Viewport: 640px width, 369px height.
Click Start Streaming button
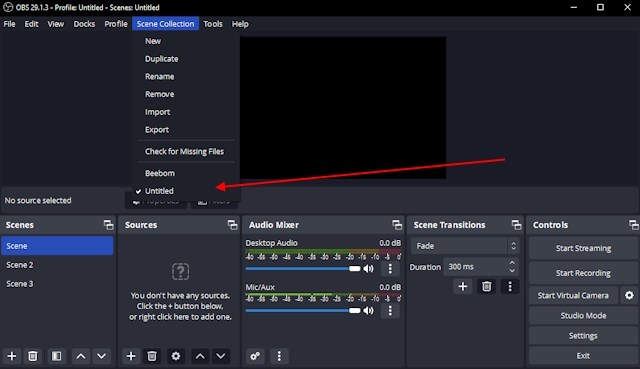point(583,248)
